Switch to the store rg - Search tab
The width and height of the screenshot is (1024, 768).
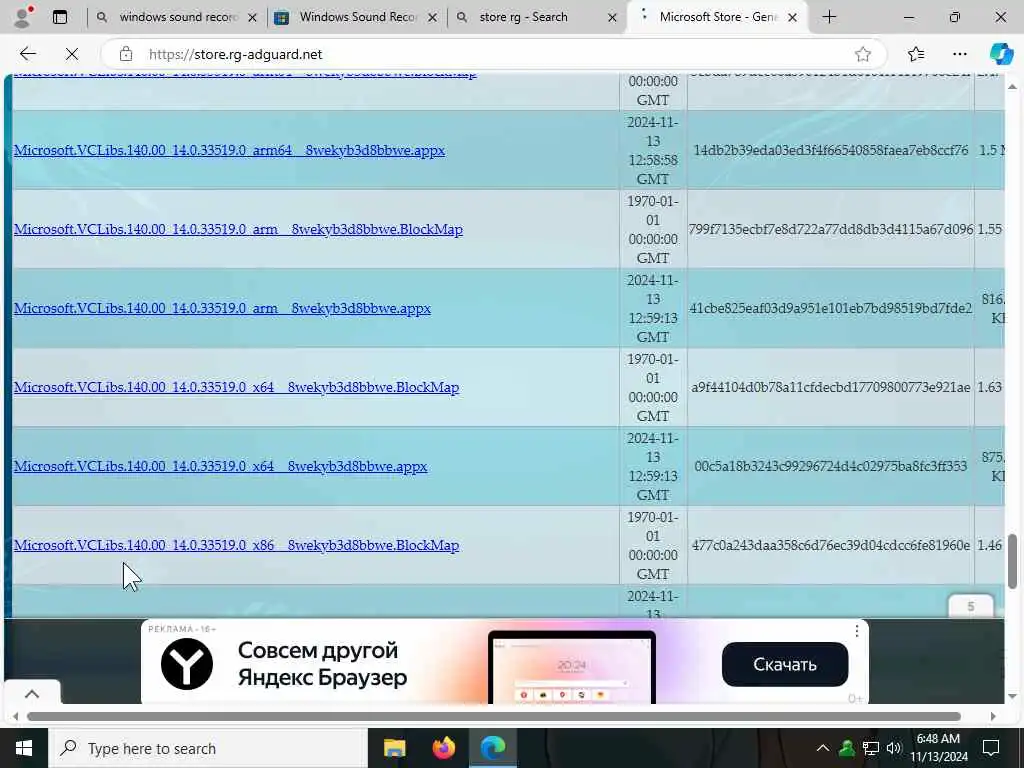pos(536,17)
